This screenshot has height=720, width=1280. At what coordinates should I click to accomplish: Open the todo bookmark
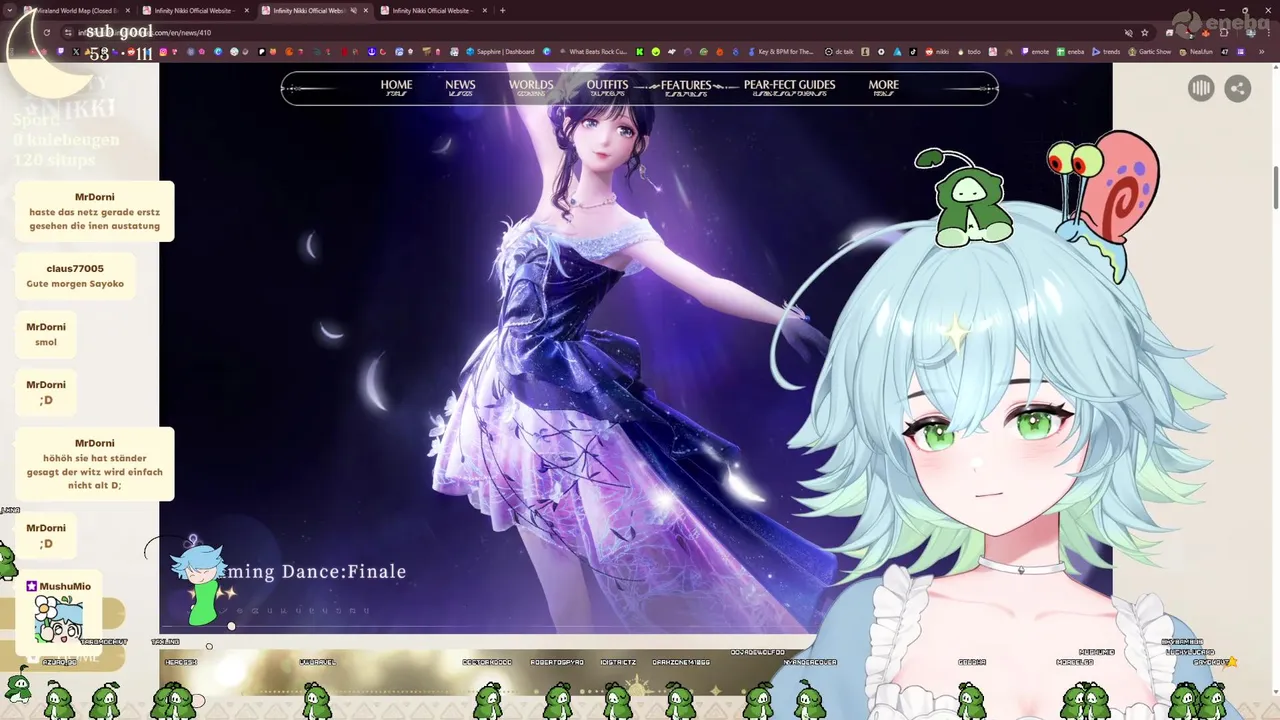(x=969, y=51)
